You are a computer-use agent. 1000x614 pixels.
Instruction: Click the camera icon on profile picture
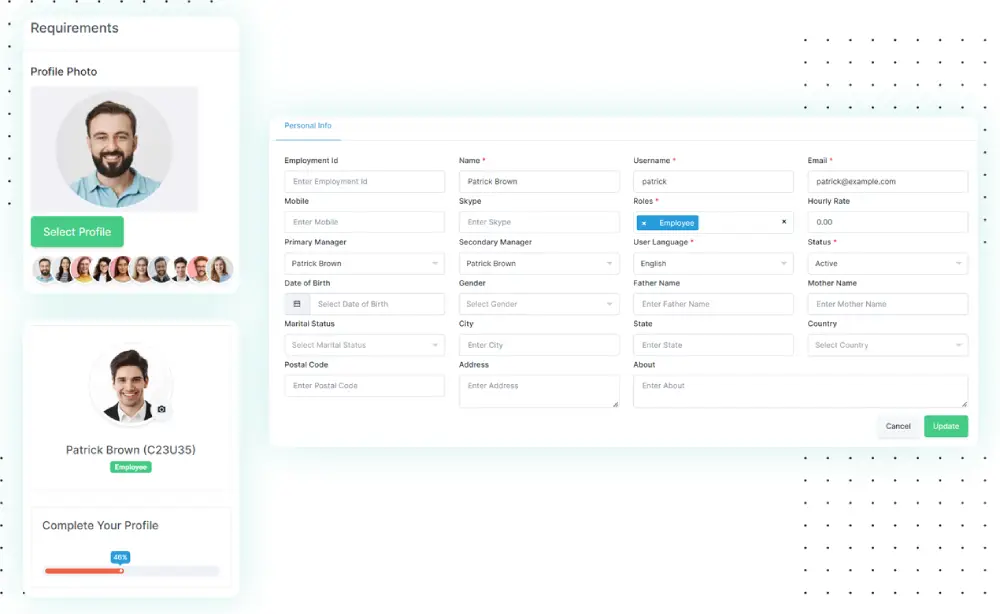tap(162, 410)
